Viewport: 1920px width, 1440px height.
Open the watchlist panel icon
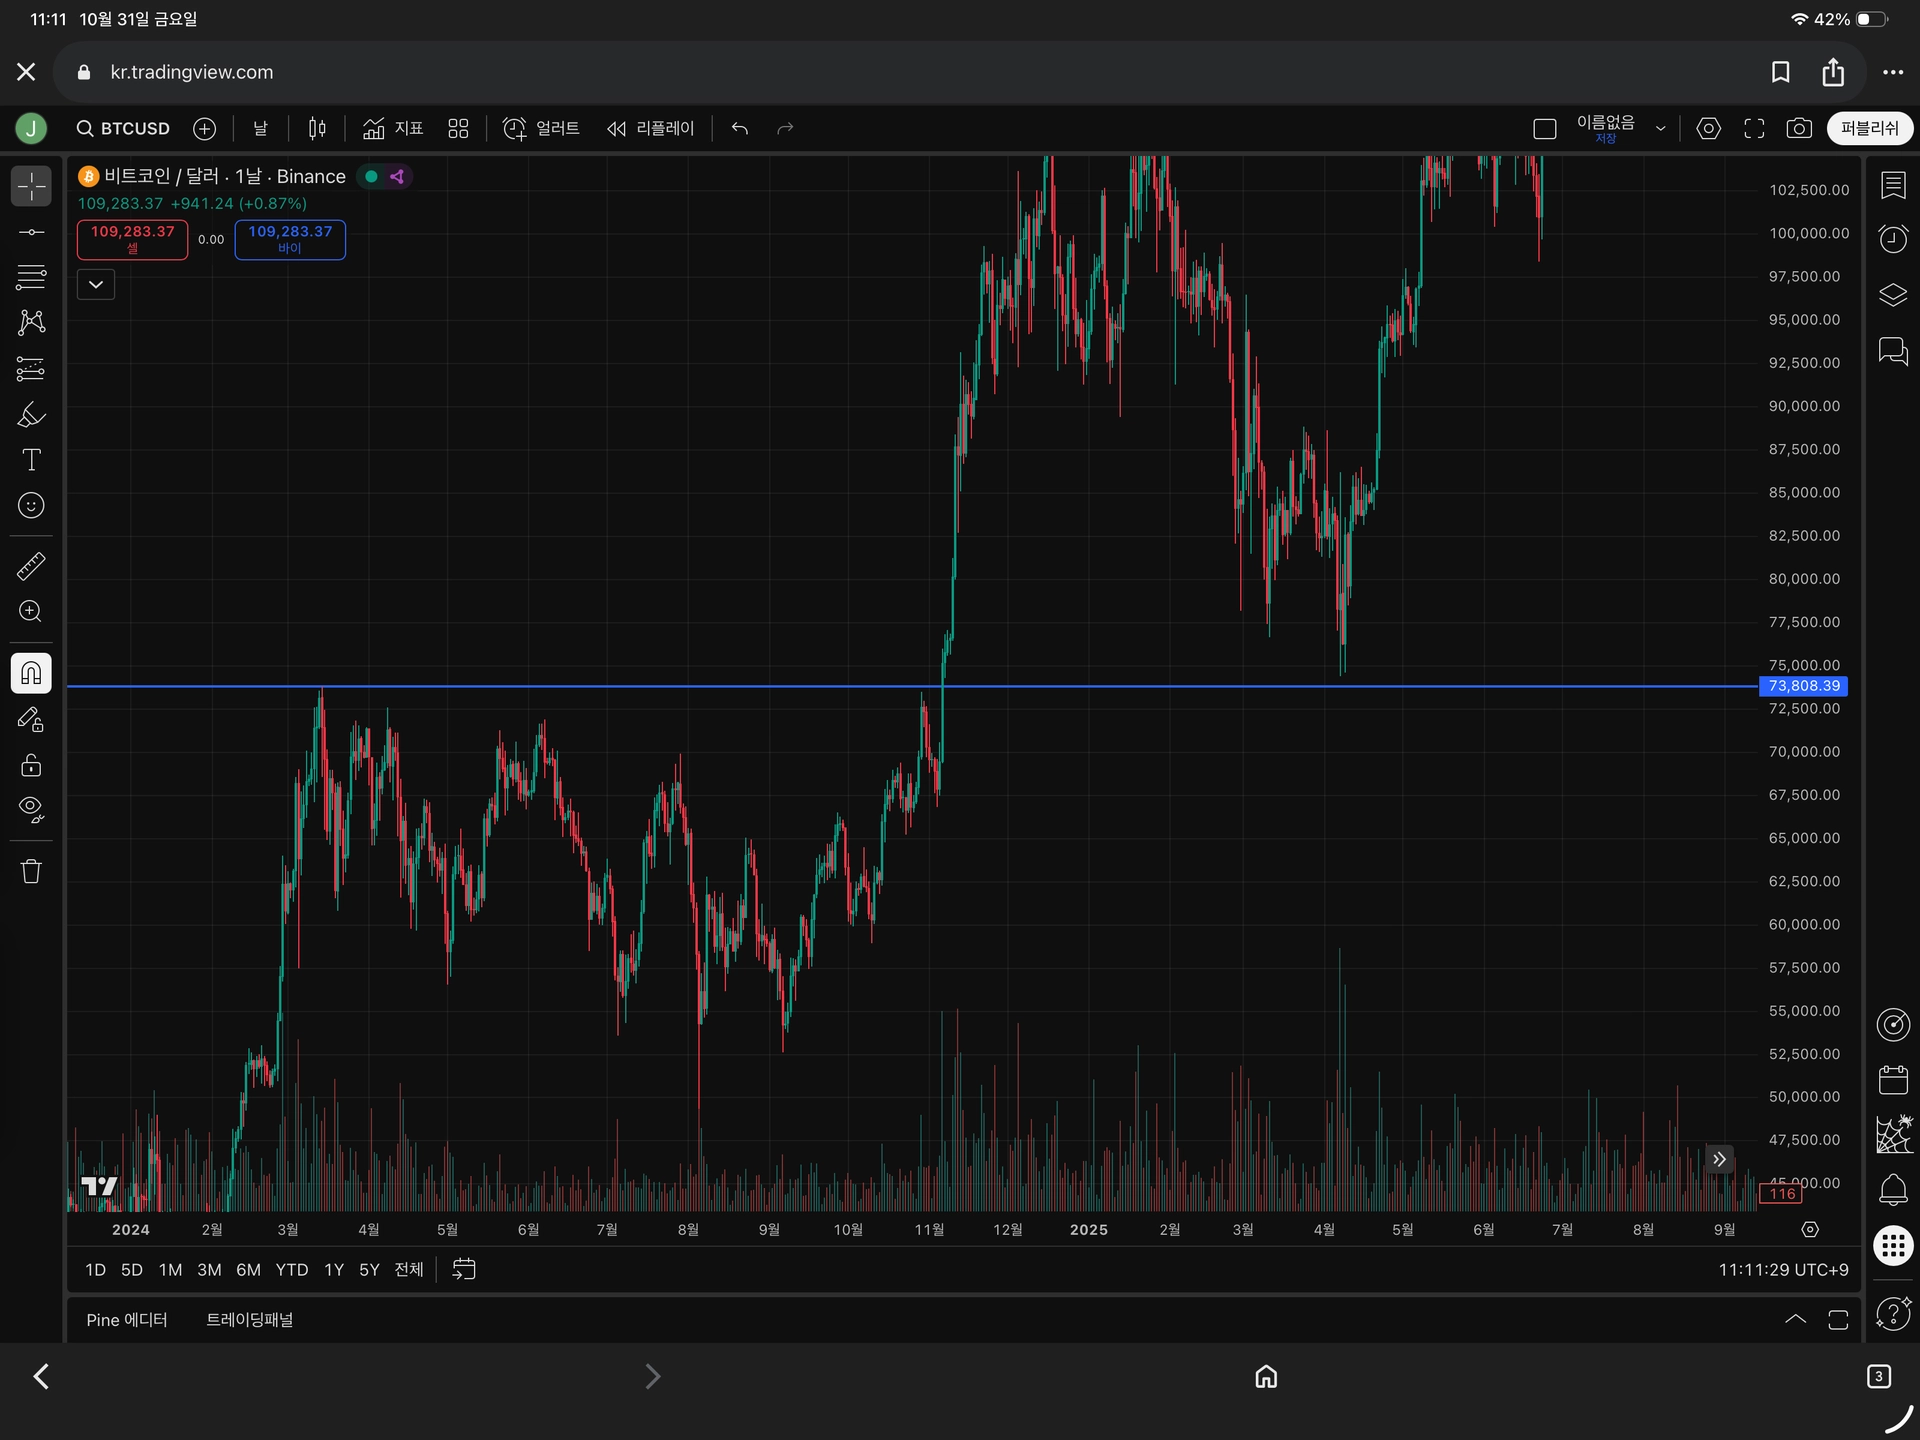click(1893, 185)
